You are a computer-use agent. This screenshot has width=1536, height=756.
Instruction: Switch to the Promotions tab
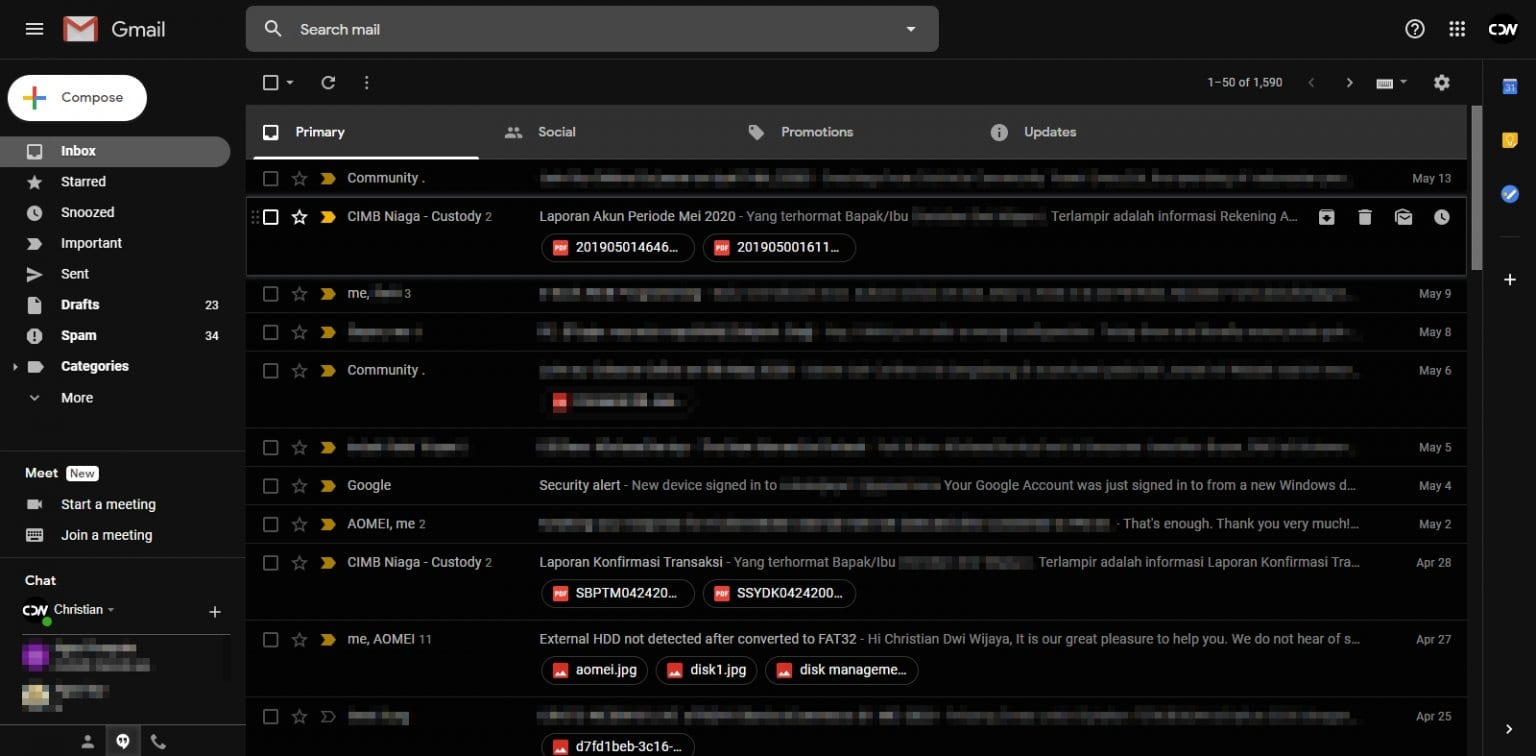[817, 131]
